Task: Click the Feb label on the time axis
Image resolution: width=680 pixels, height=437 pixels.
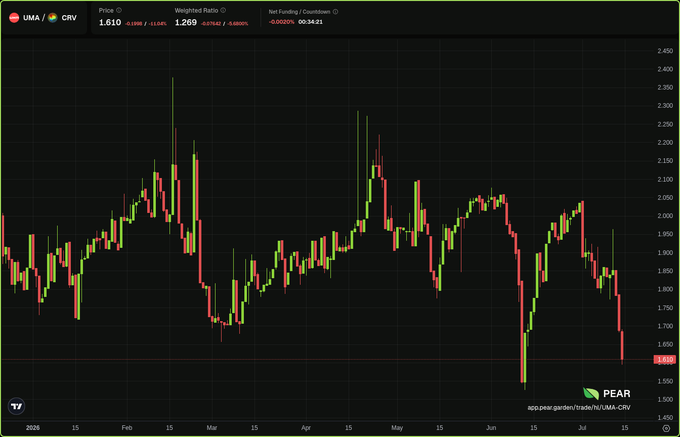Action: (127, 428)
